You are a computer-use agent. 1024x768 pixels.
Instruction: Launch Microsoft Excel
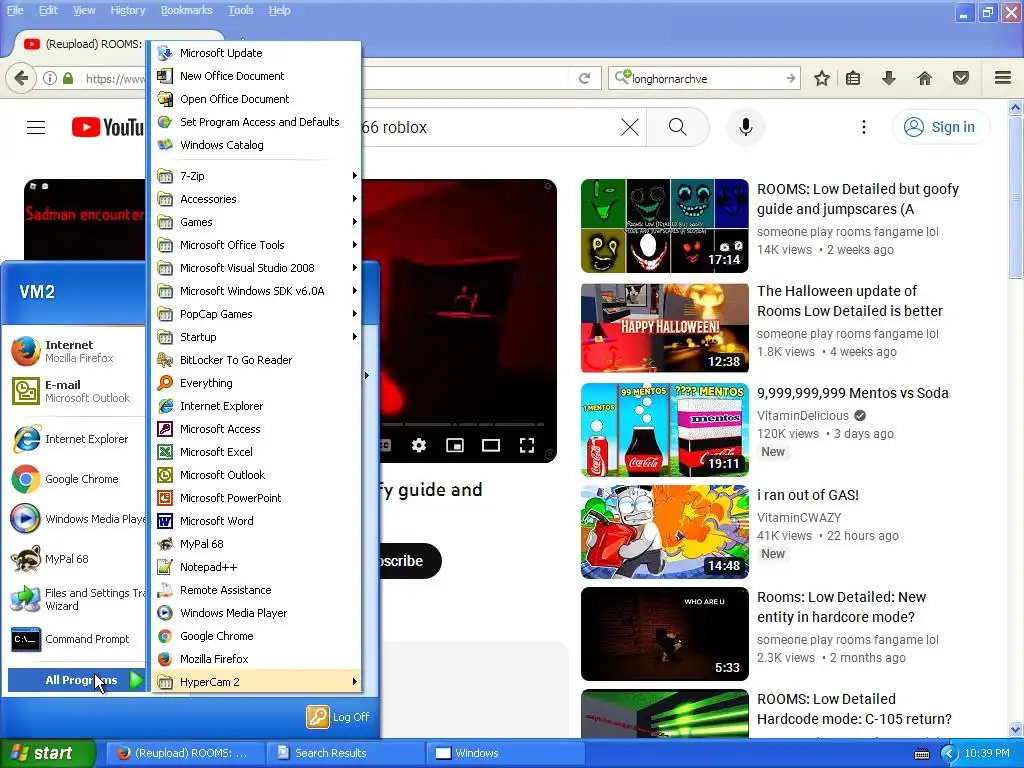tap(256, 452)
